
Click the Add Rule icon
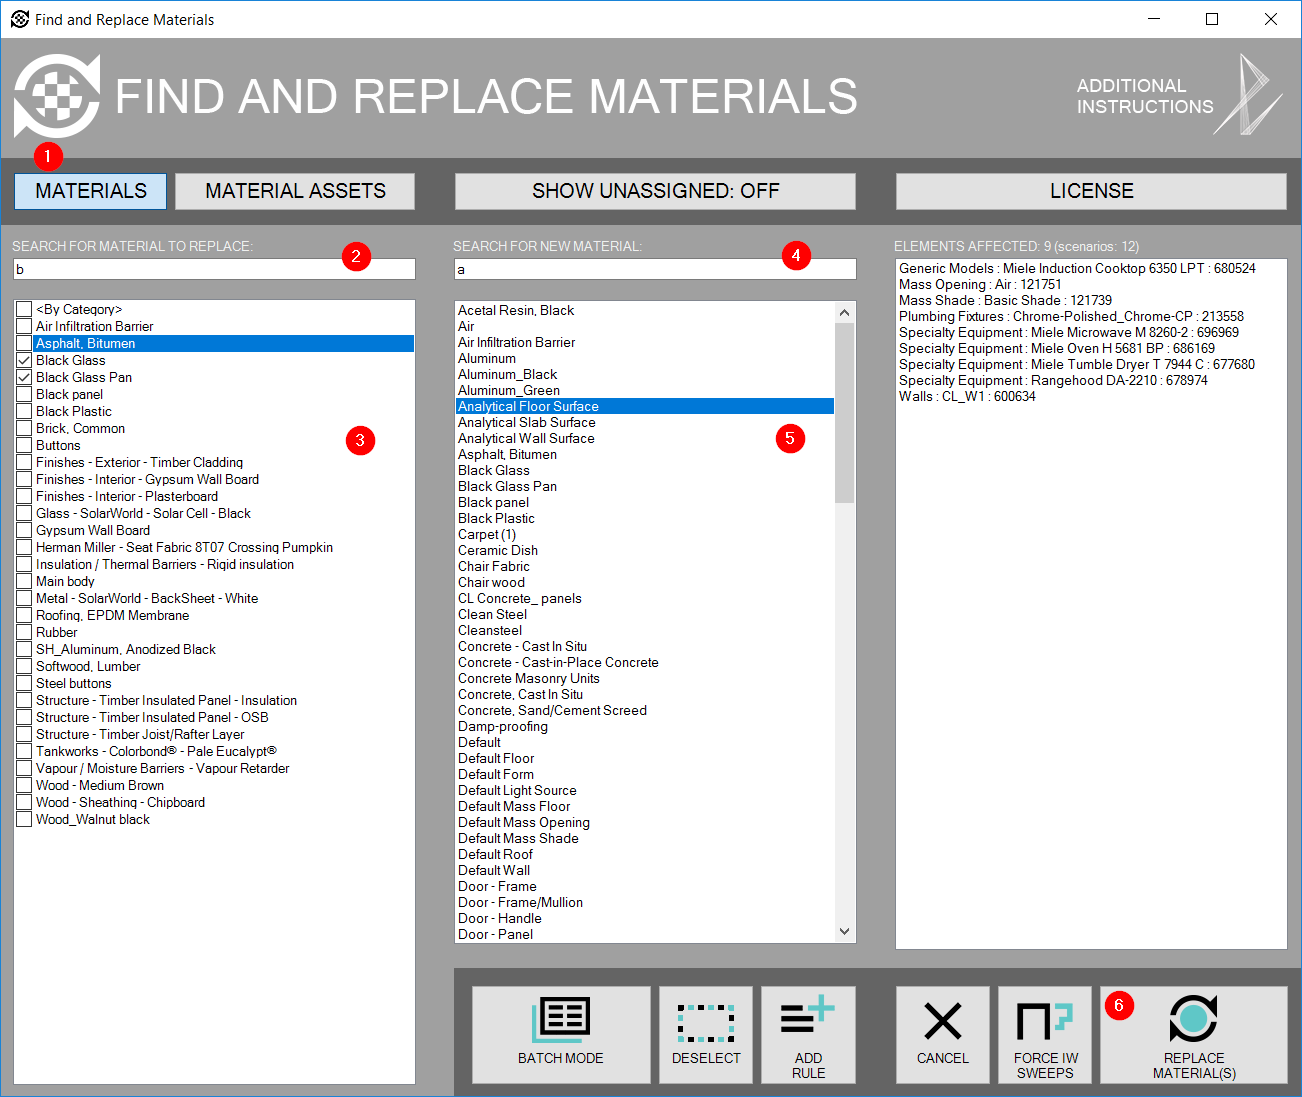click(x=808, y=1035)
